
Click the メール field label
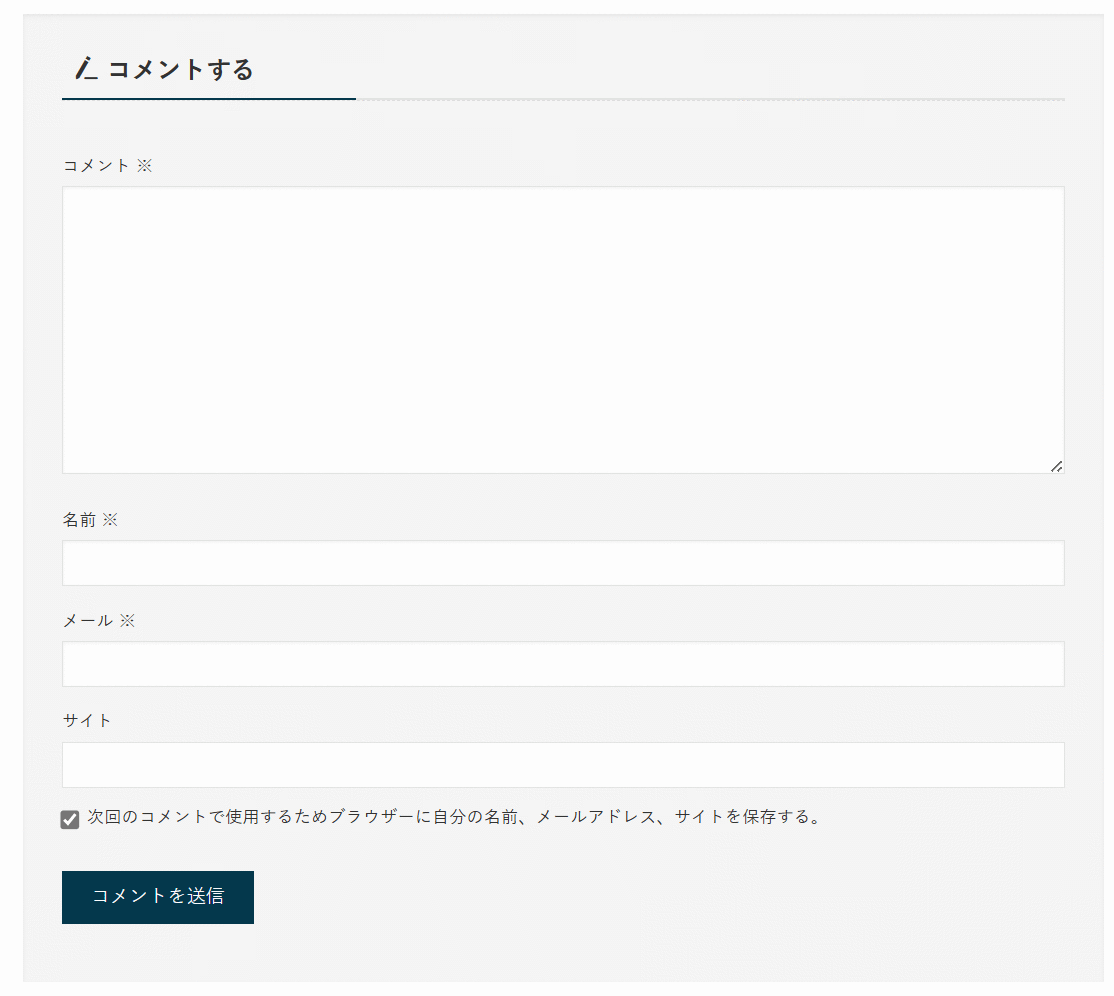tap(88, 620)
